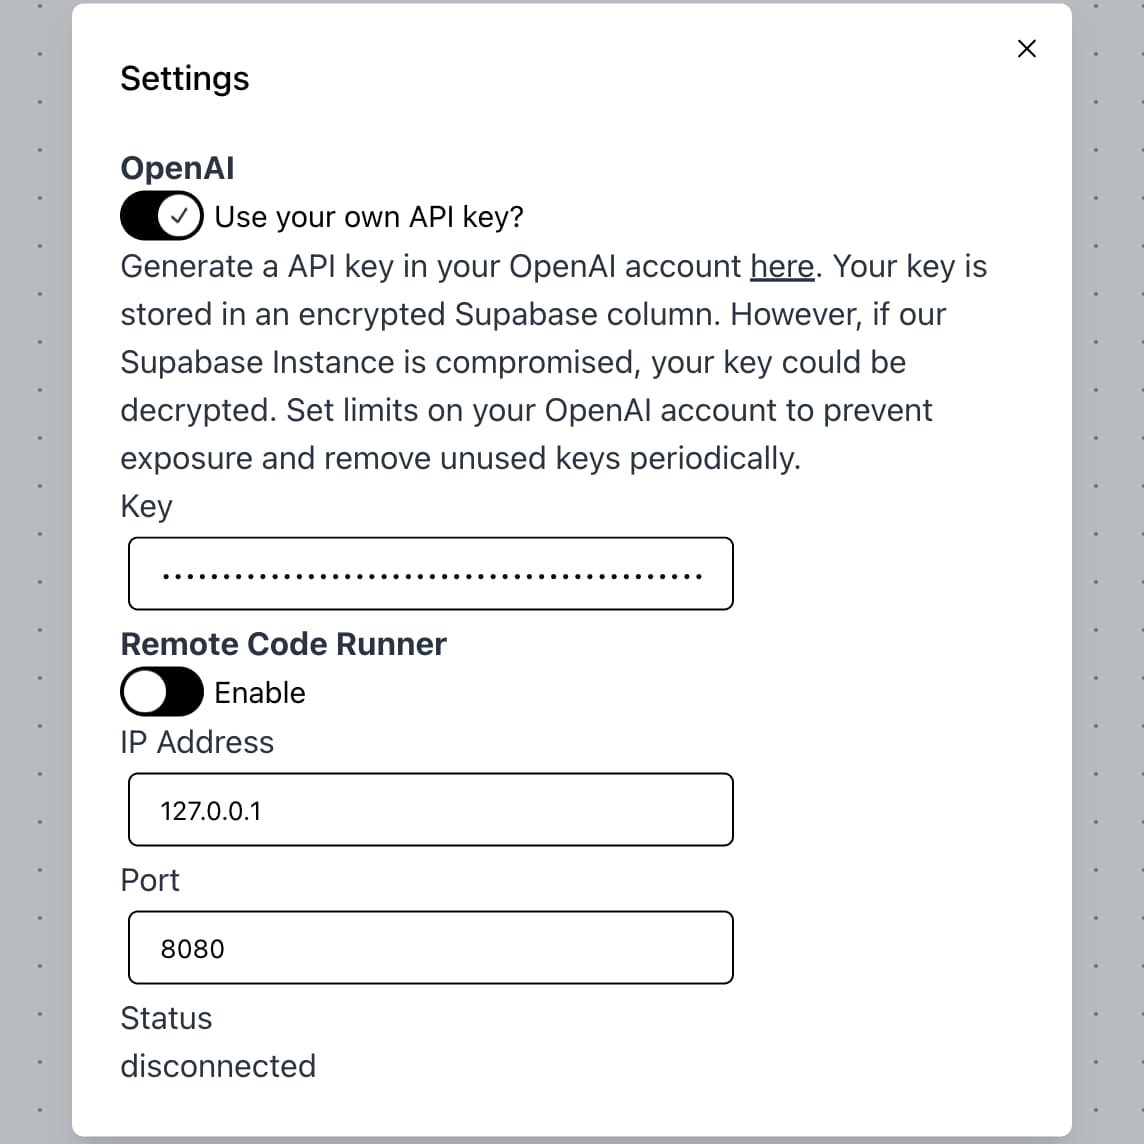Click the OpenAI section heading
Screen dimensions: 1144x1144
click(x=177, y=168)
